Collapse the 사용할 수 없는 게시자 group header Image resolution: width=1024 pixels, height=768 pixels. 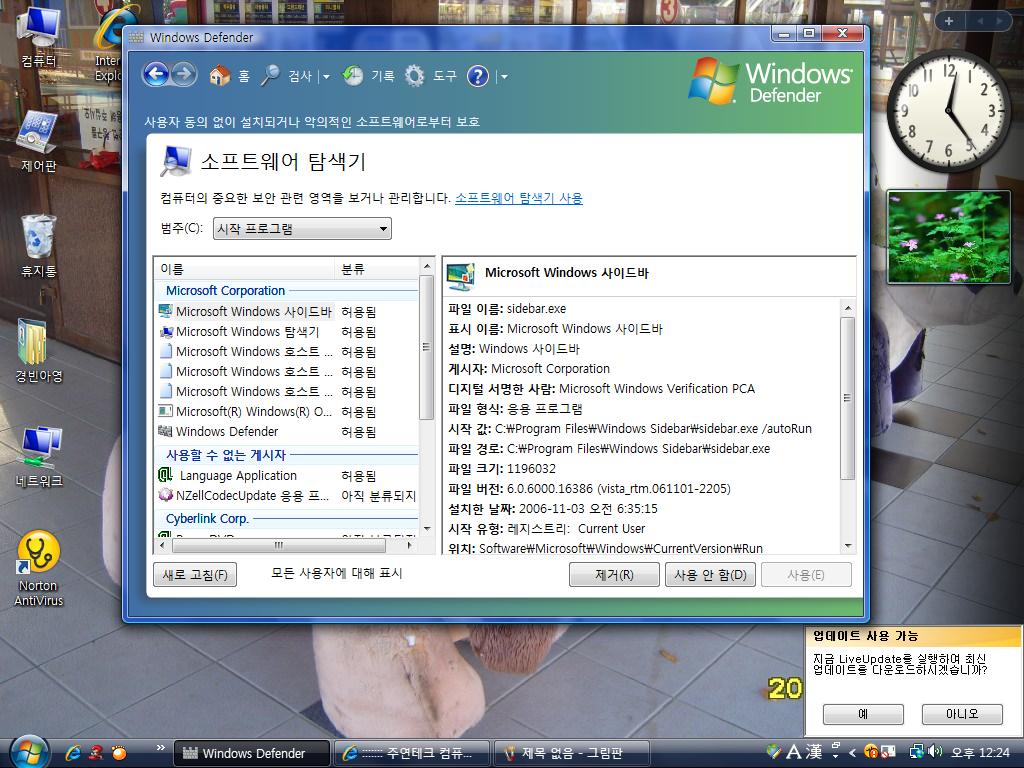point(225,455)
